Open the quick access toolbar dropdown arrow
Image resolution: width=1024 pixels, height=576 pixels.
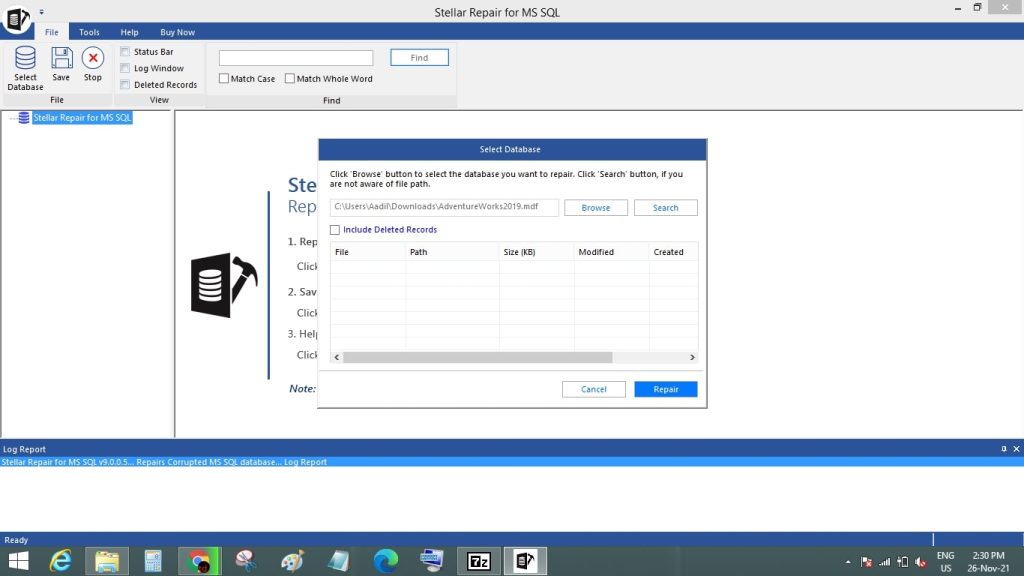coord(41,12)
